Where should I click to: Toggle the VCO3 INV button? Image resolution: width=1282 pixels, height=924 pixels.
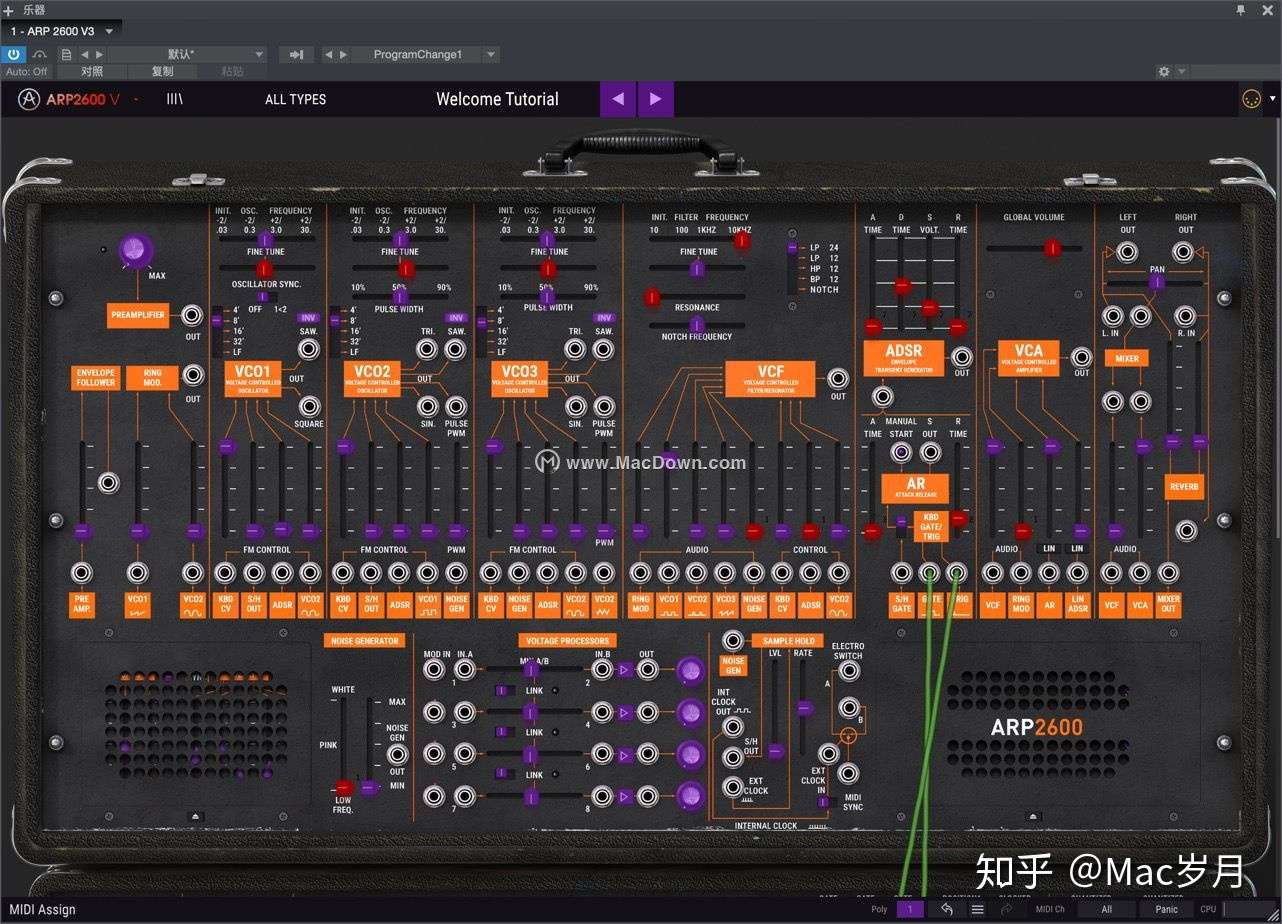(603, 318)
